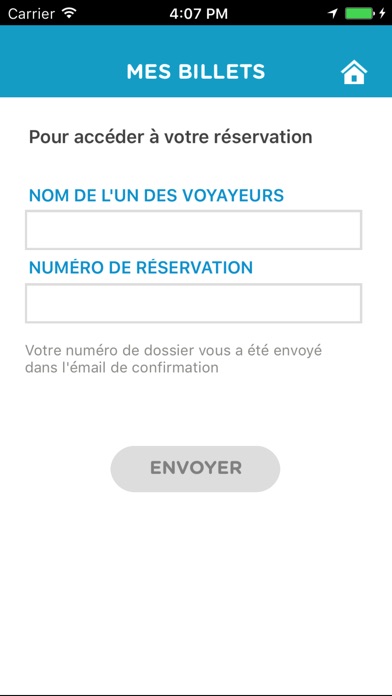This screenshot has height=696, width=392.
Task: Tap the home icon in the header
Action: tap(354, 72)
